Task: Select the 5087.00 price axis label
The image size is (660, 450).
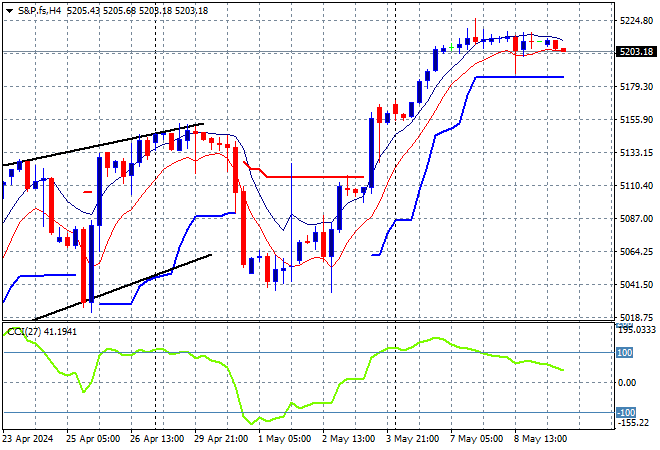Action: [x=636, y=218]
